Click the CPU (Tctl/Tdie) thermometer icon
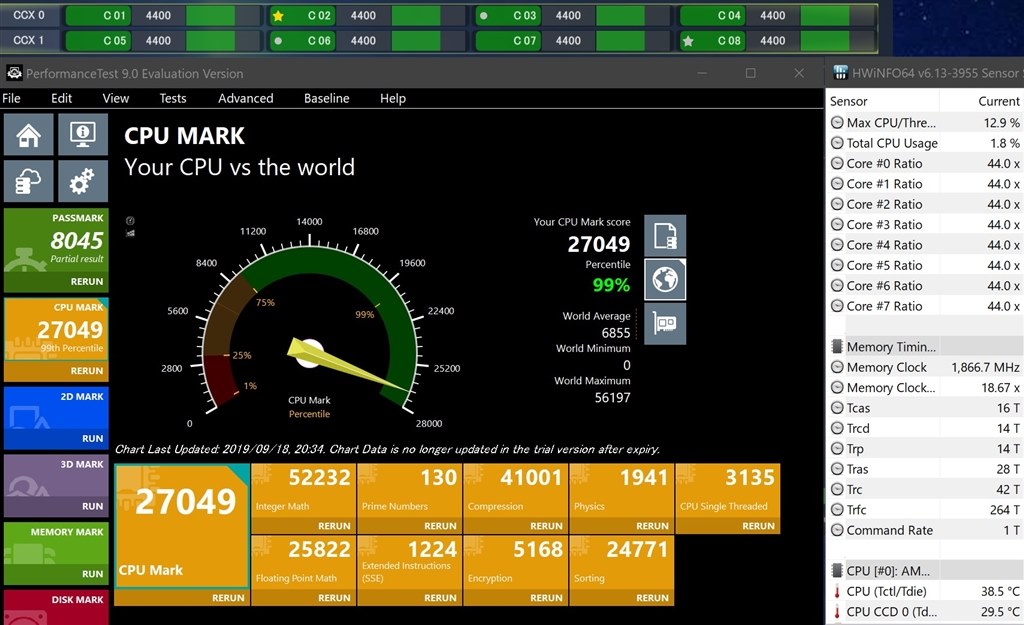The width and height of the screenshot is (1024, 625). [837, 592]
